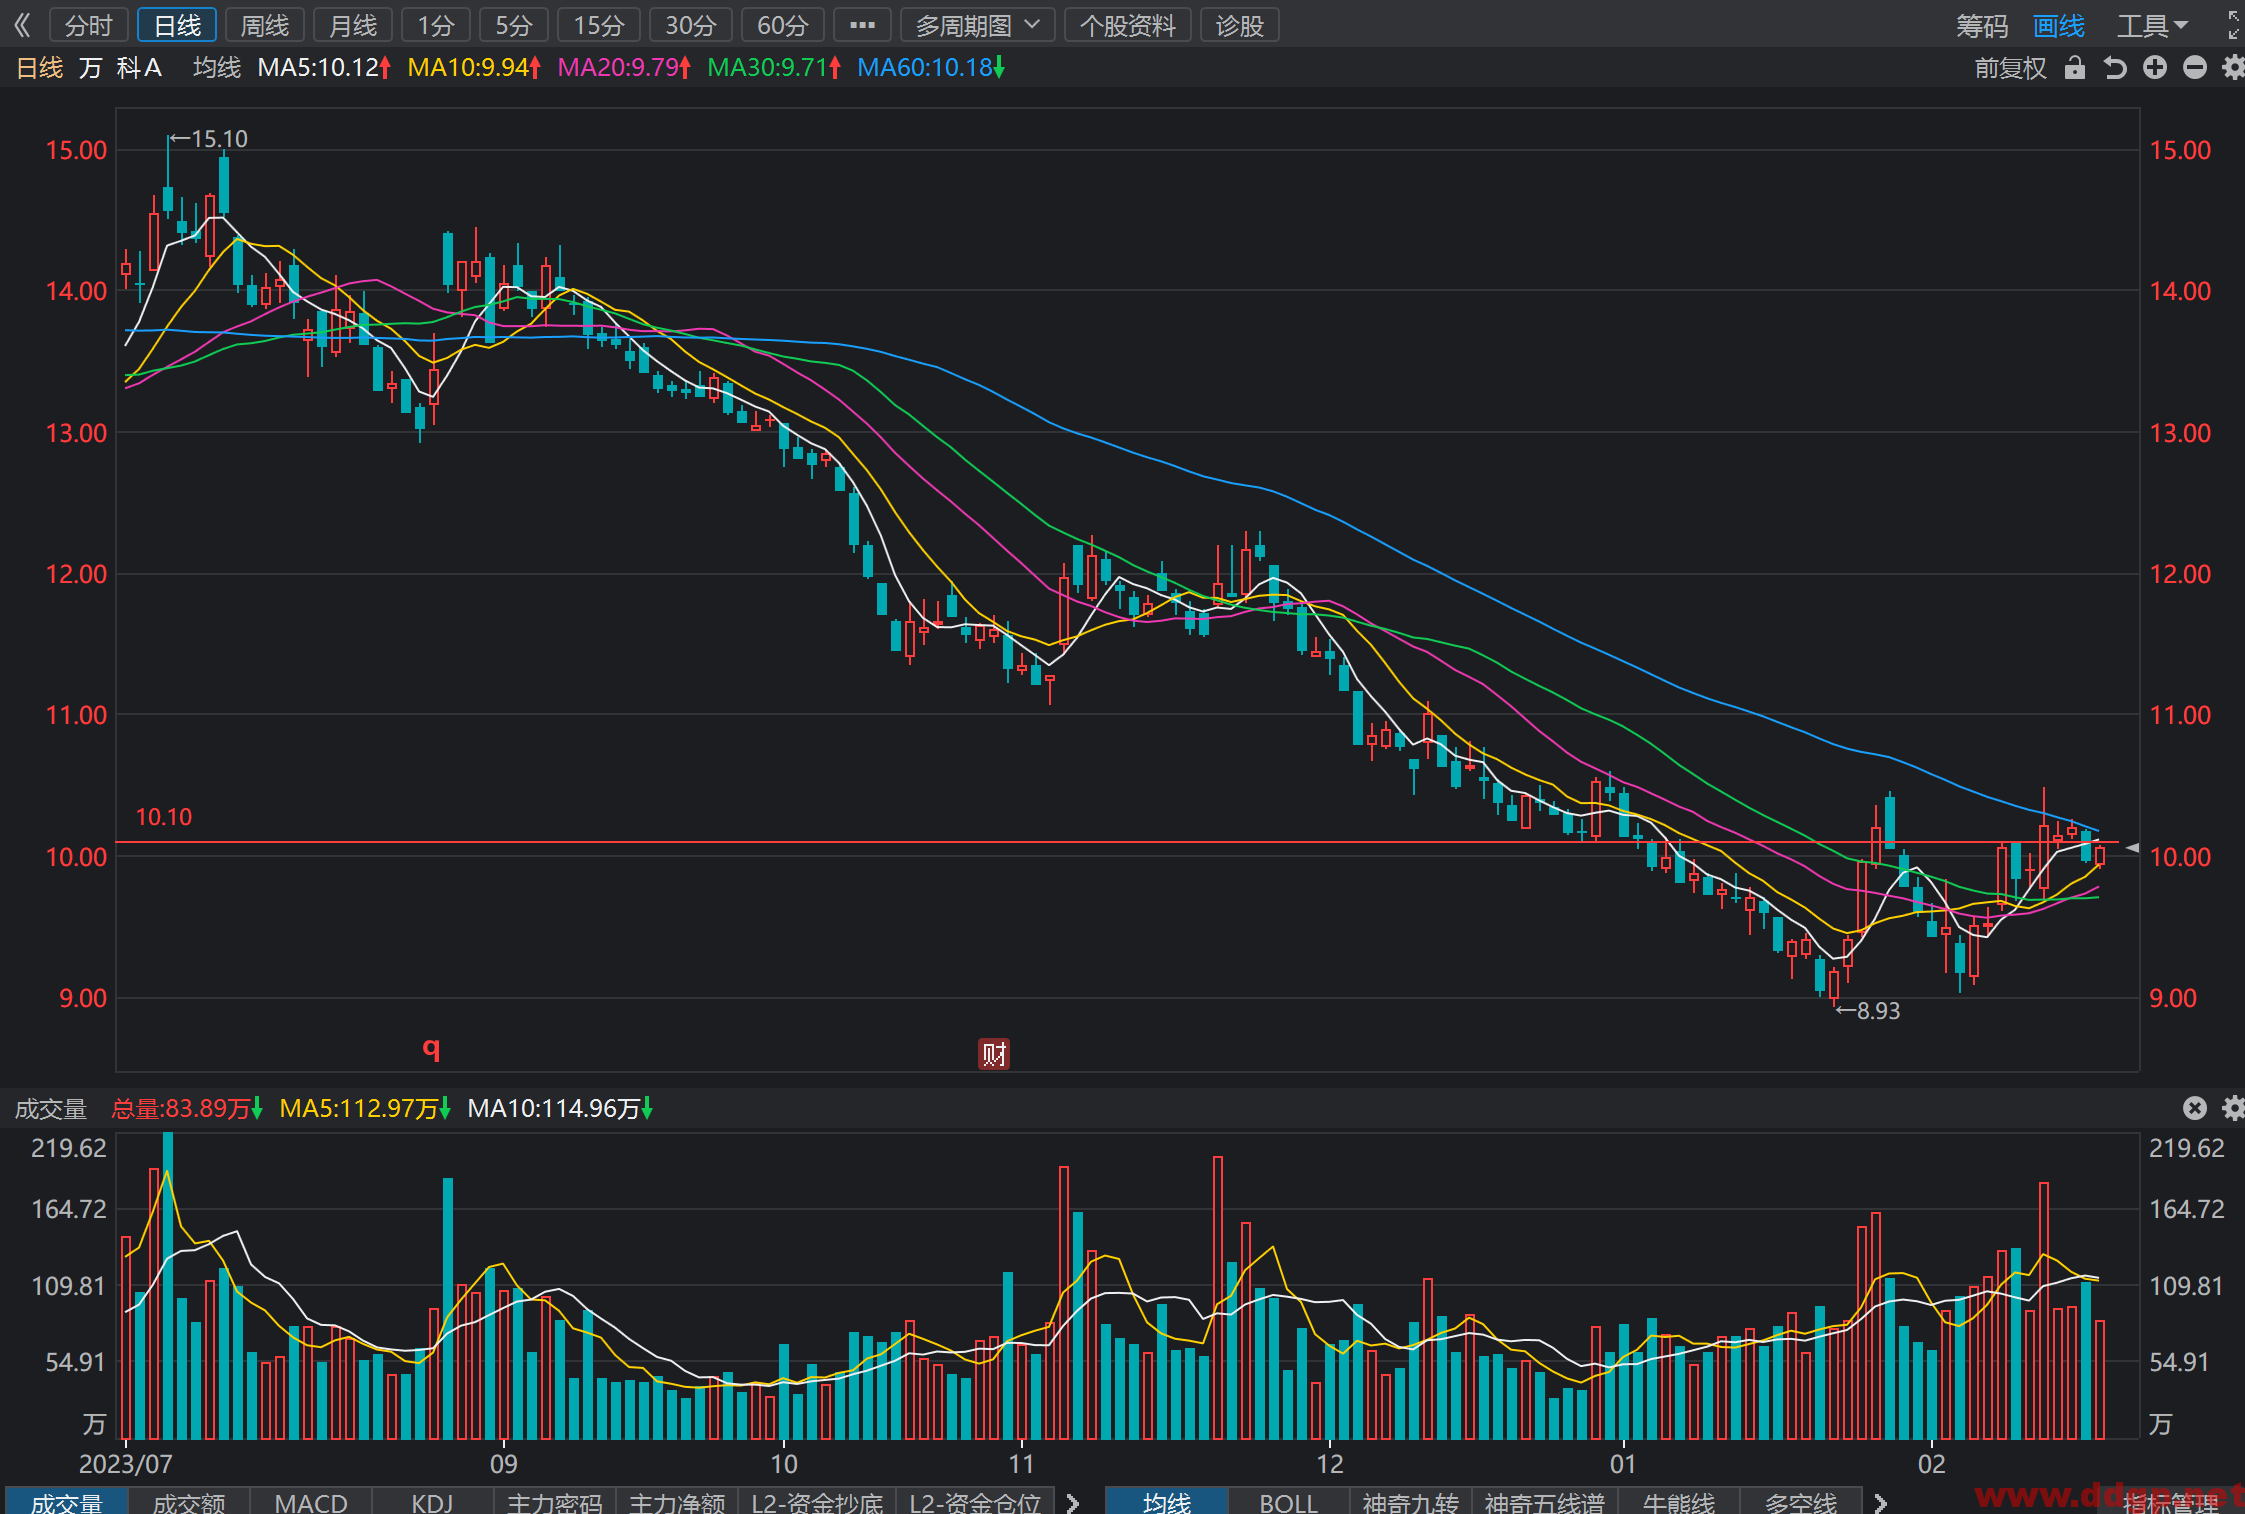Activate 画线 drawing tools
Screen dimensions: 2245x1514
[x=2059, y=25]
